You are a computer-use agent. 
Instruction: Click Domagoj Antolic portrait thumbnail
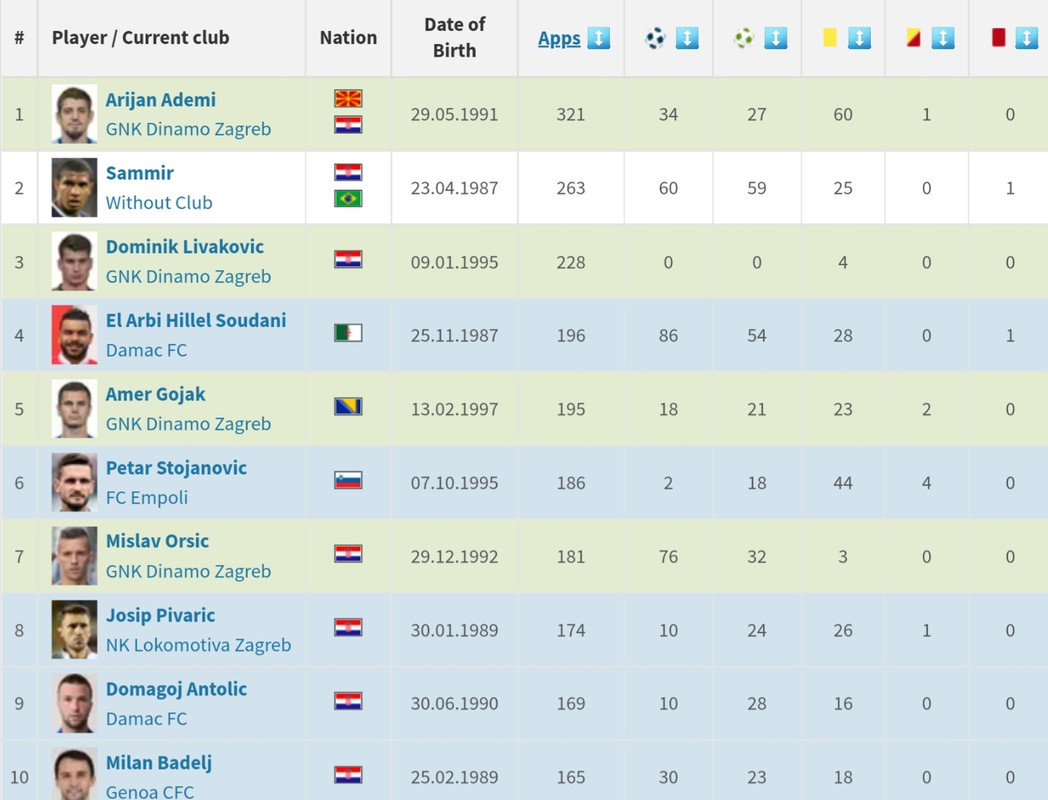click(x=74, y=703)
